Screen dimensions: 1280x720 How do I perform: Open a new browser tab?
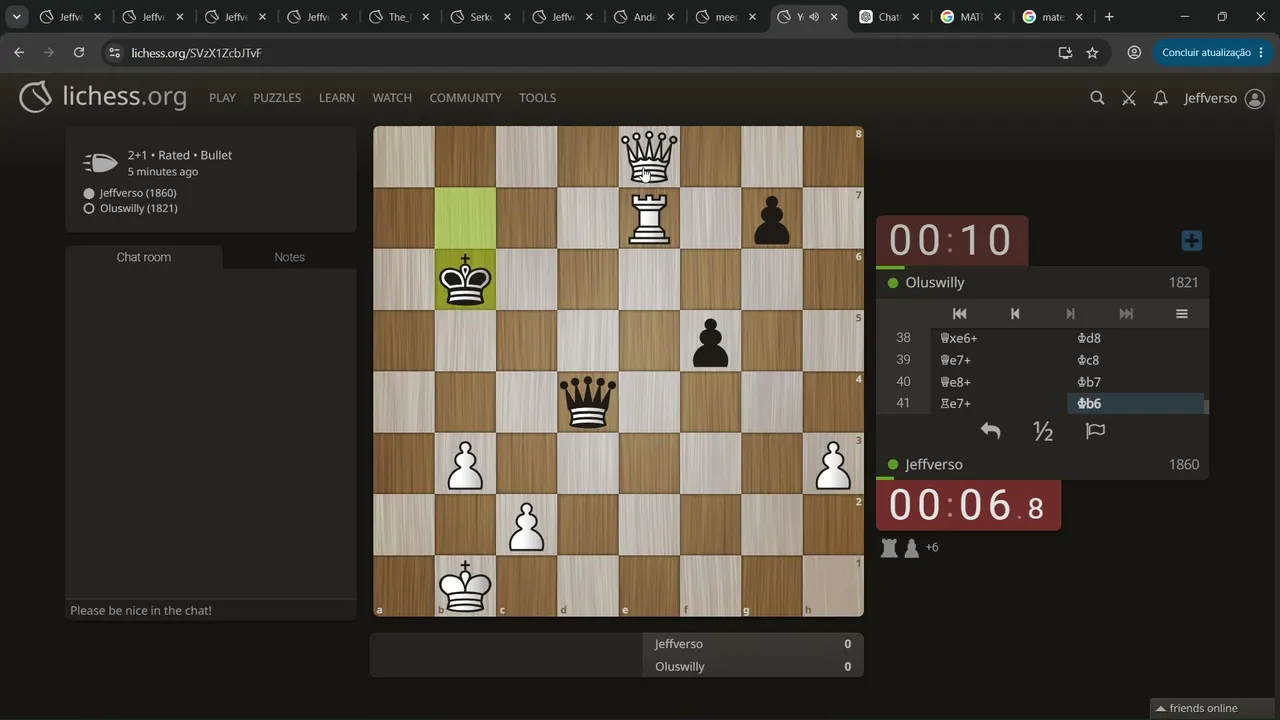(1109, 17)
